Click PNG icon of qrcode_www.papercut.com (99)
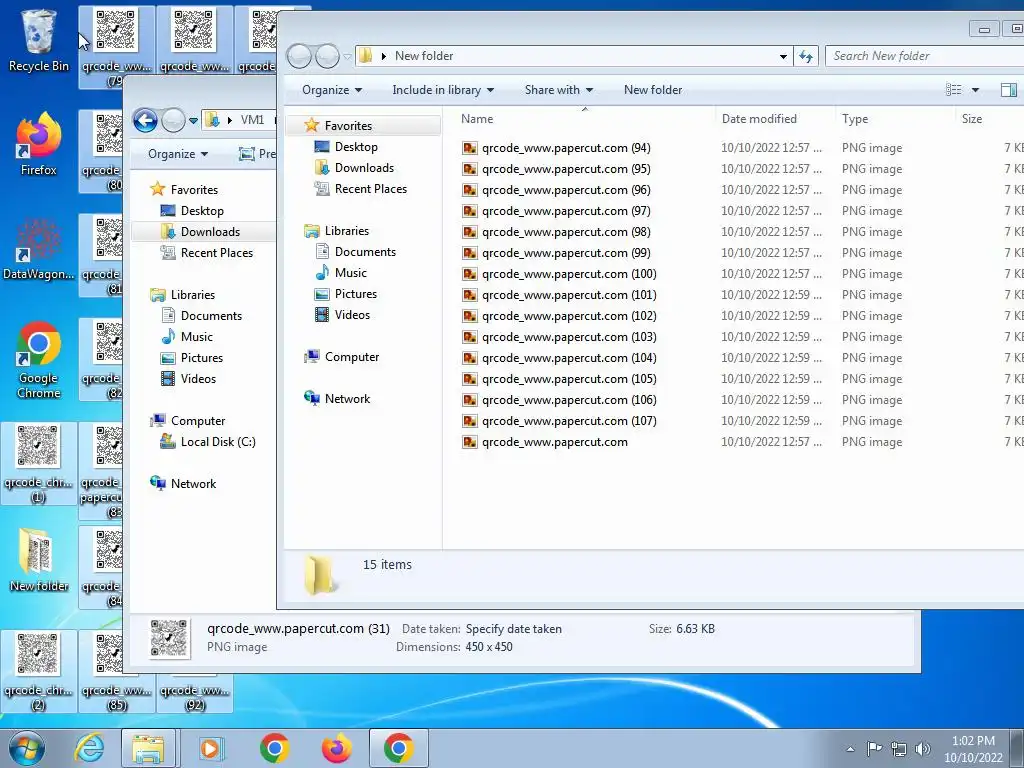 [x=470, y=253]
